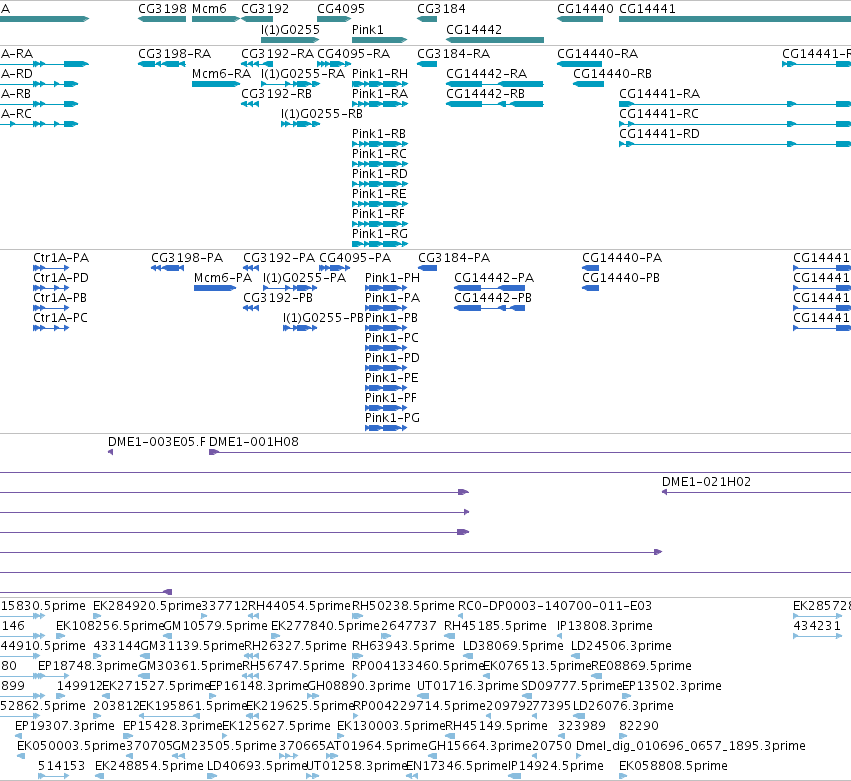Select the CG4095 gene label

[341, 9]
